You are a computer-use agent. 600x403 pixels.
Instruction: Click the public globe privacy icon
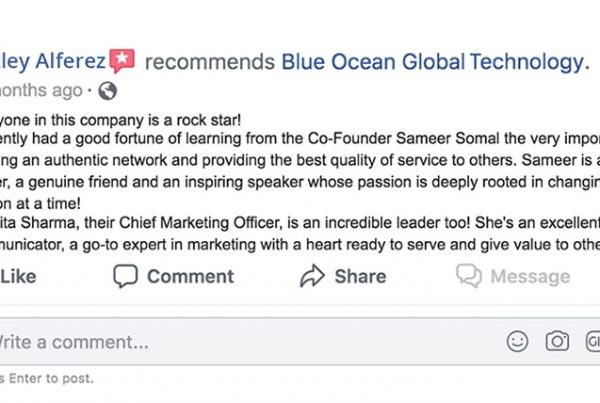108,91
